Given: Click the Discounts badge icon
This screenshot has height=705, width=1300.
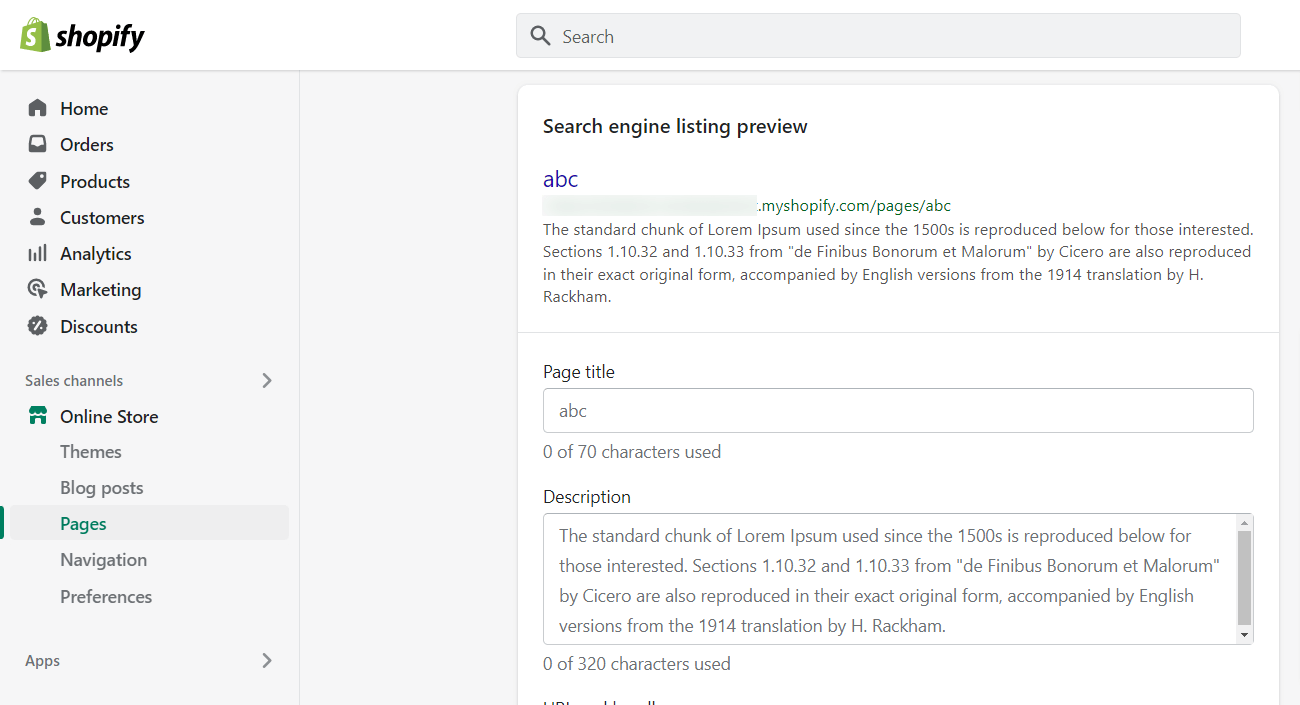Looking at the screenshot, I should (x=37, y=326).
